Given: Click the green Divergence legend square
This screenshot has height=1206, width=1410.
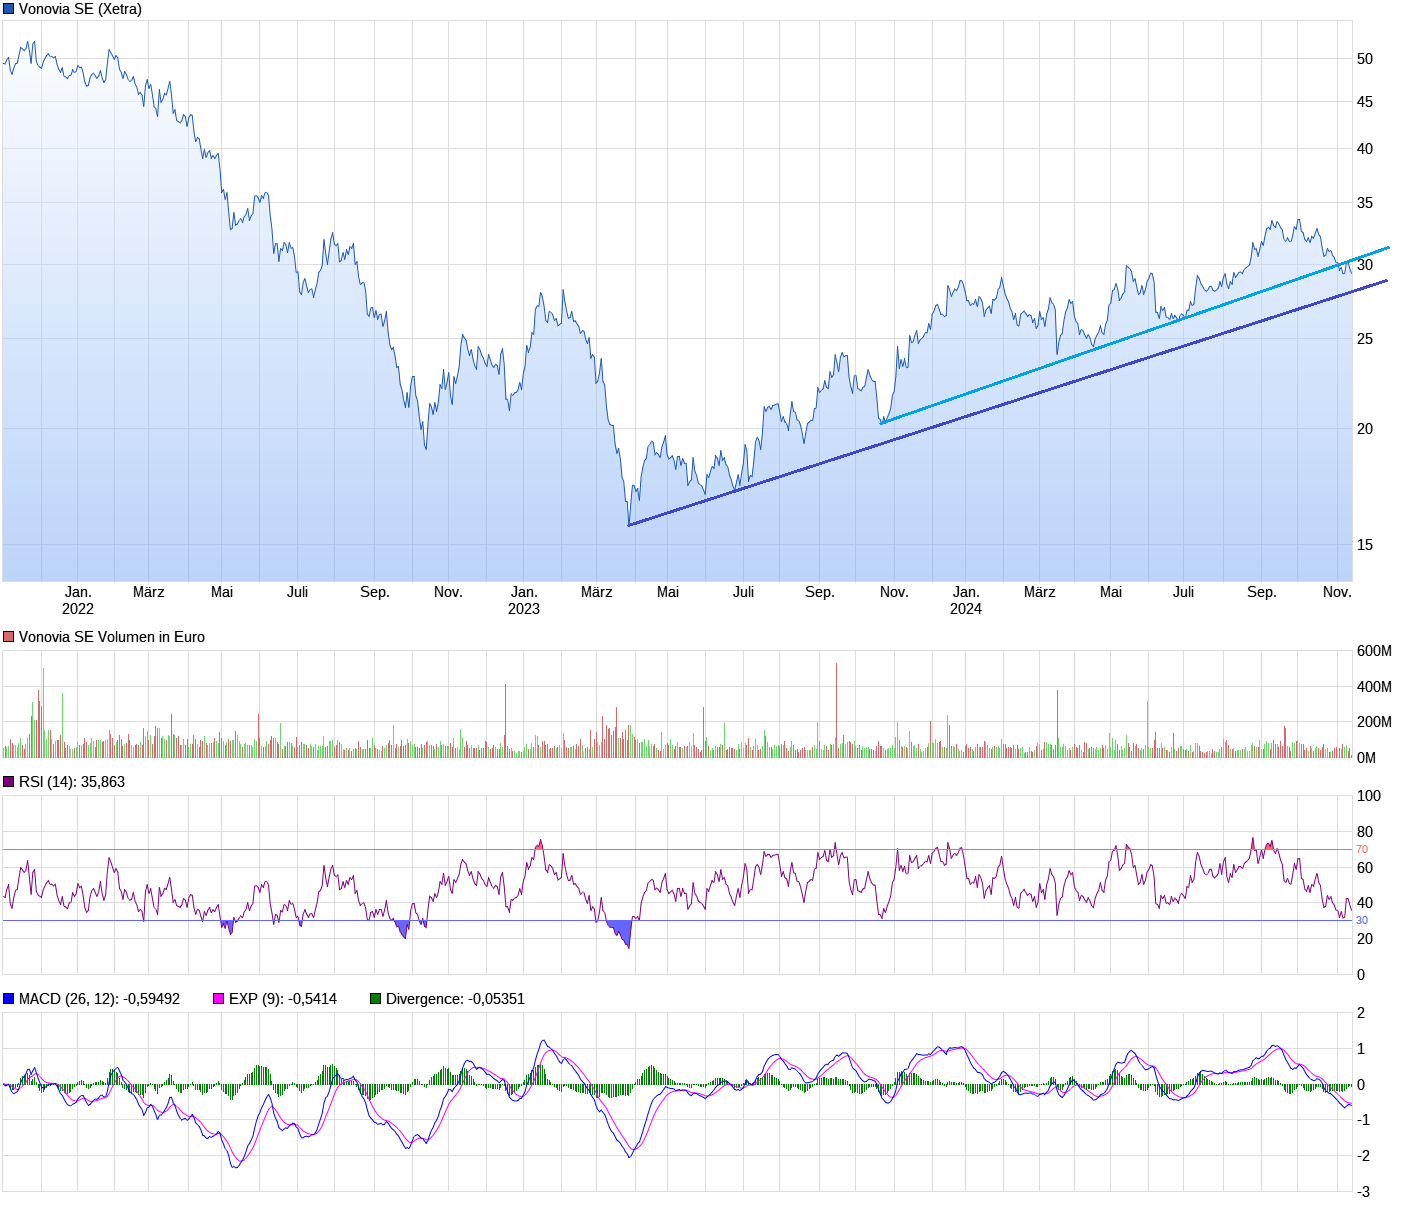Looking at the screenshot, I should (x=376, y=999).
